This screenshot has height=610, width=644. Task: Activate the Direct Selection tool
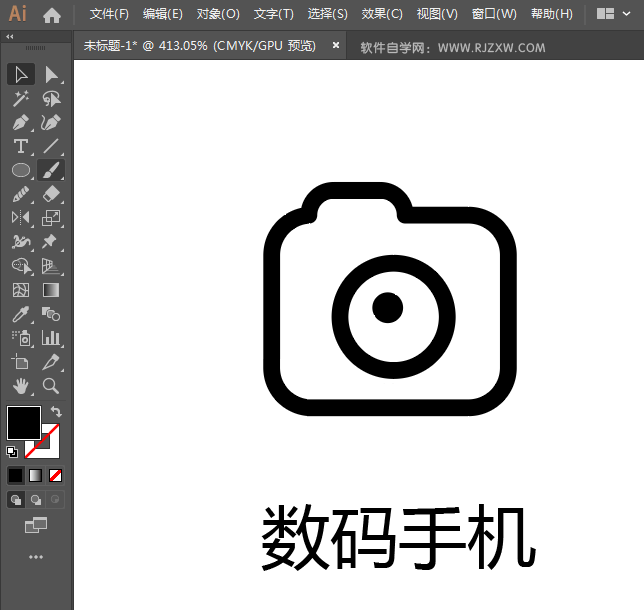51,74
